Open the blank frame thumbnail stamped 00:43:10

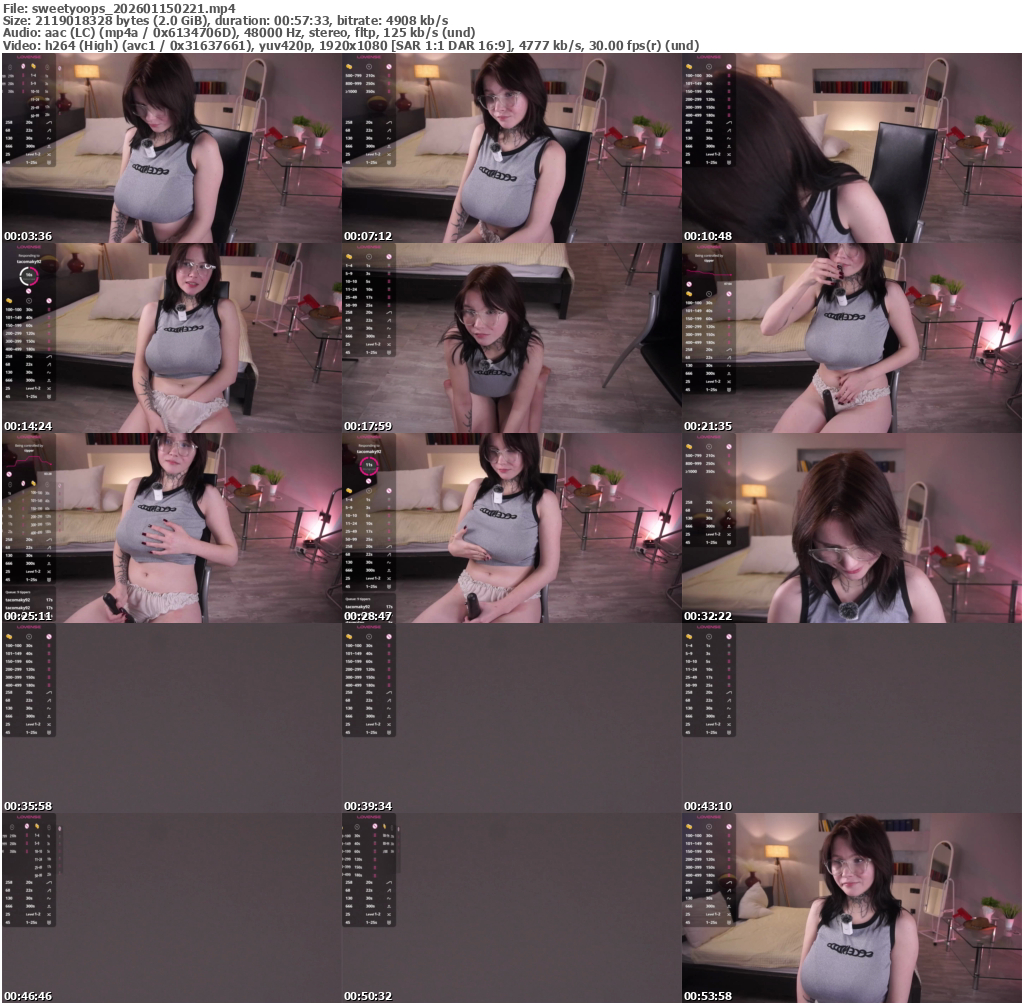(852, 718)
